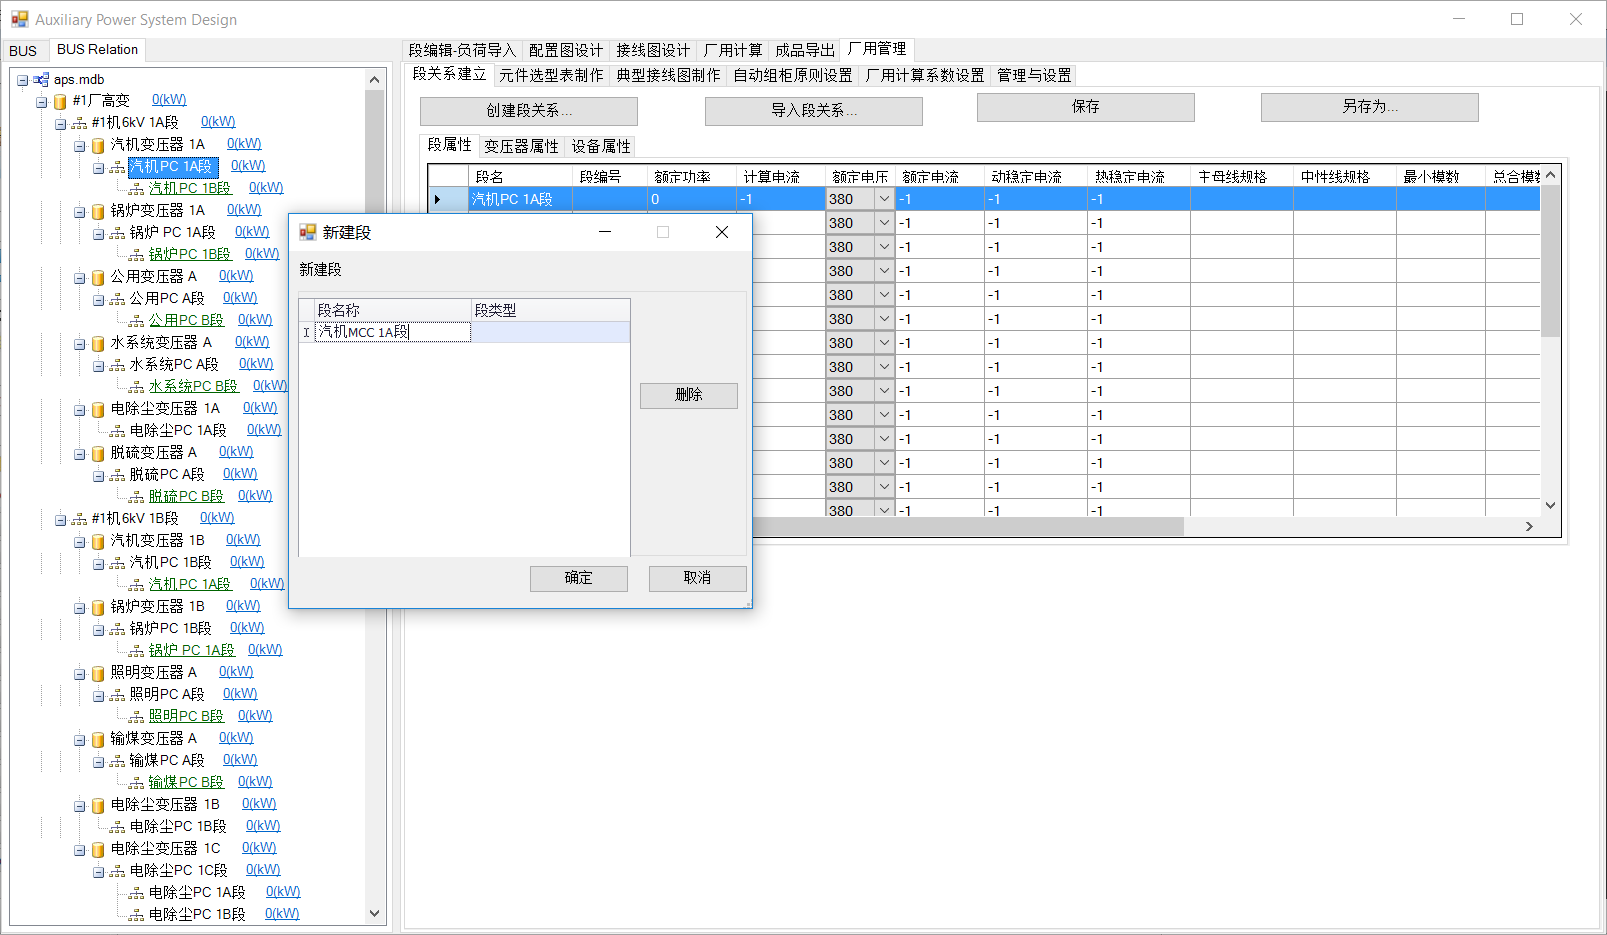
Task: Click the bus icon beside 脱硫PC A段
Action: [117, 475]
